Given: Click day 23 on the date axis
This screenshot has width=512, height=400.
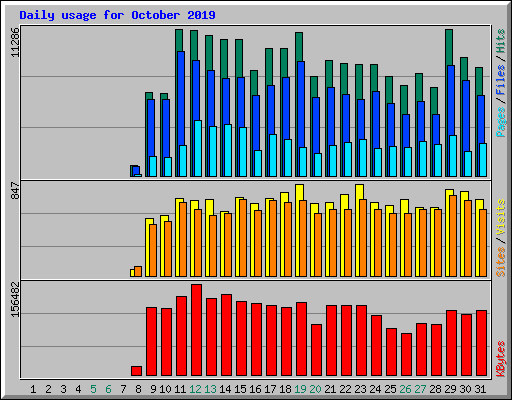Looking at the screenshot, I should 360,389.
